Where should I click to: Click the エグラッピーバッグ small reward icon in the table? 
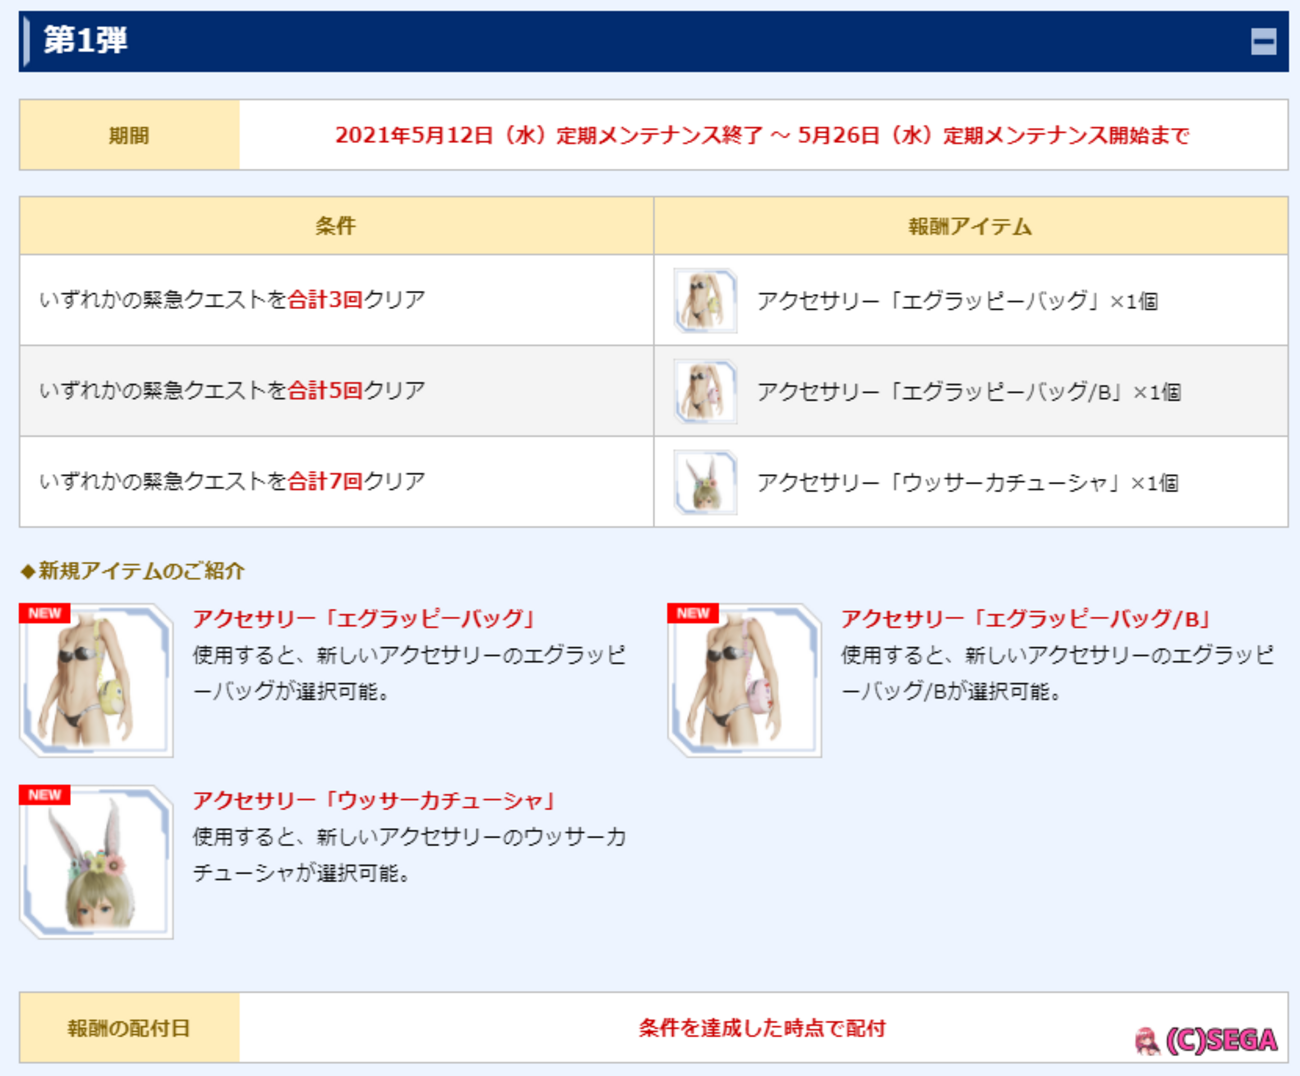[x=705, y=300]
